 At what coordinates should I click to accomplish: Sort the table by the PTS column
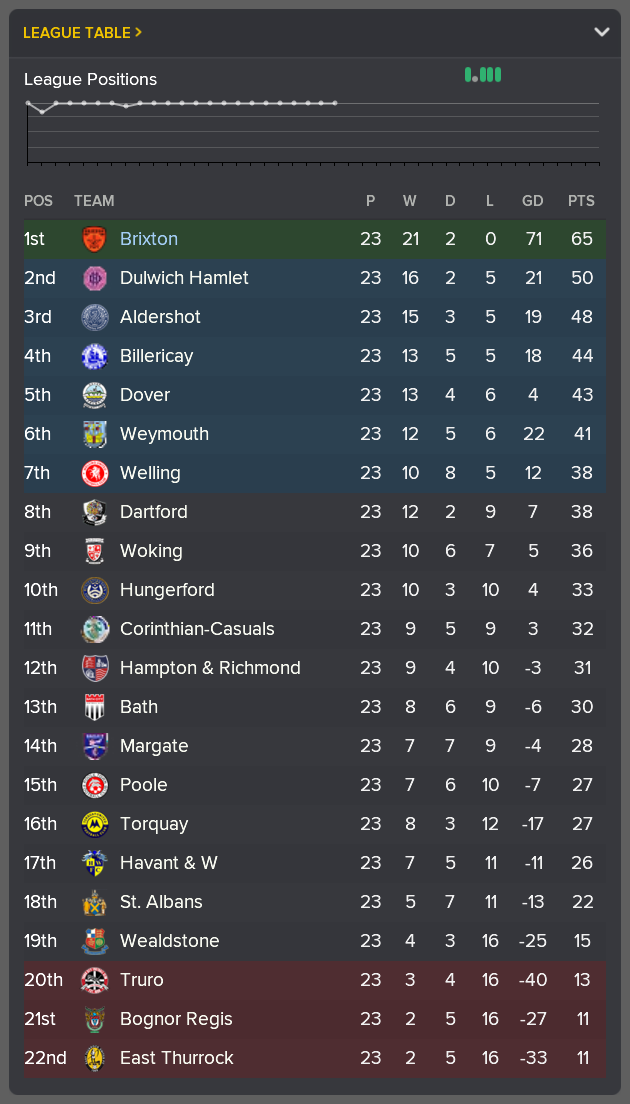pyautogui.click(x=581, y=200)
